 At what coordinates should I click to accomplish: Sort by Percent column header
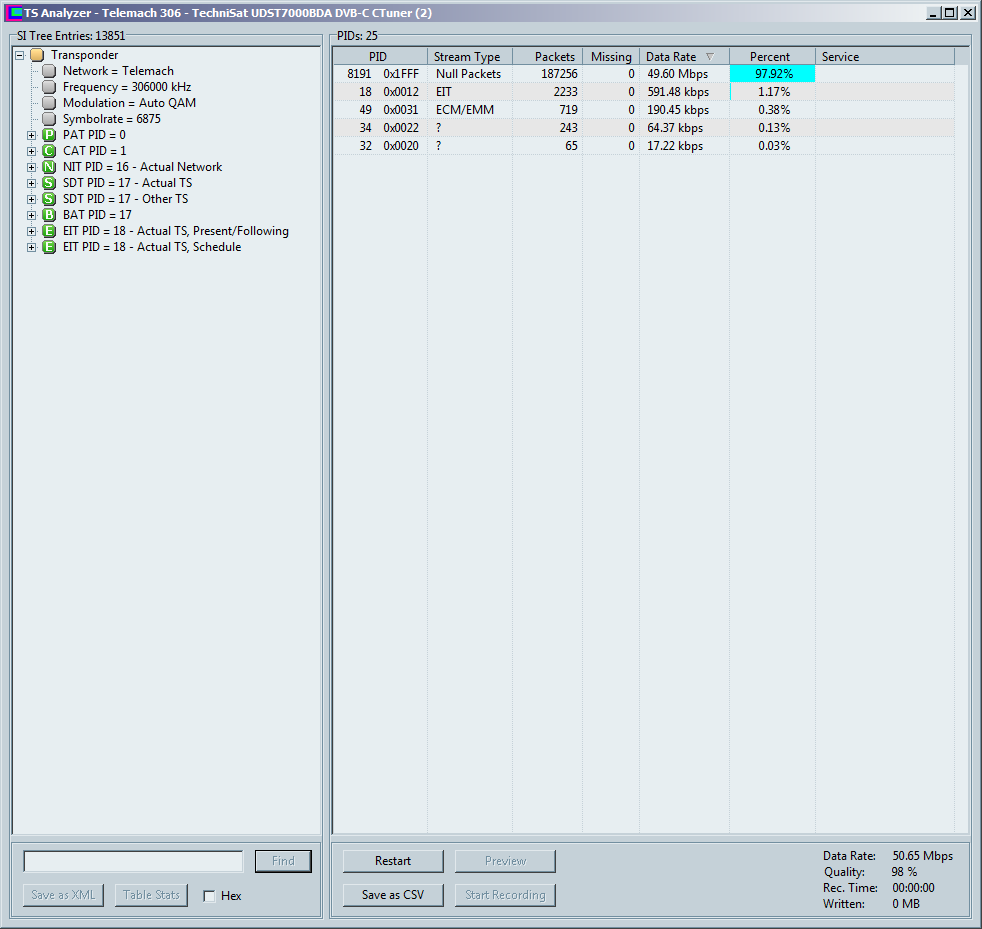[772, 56]
